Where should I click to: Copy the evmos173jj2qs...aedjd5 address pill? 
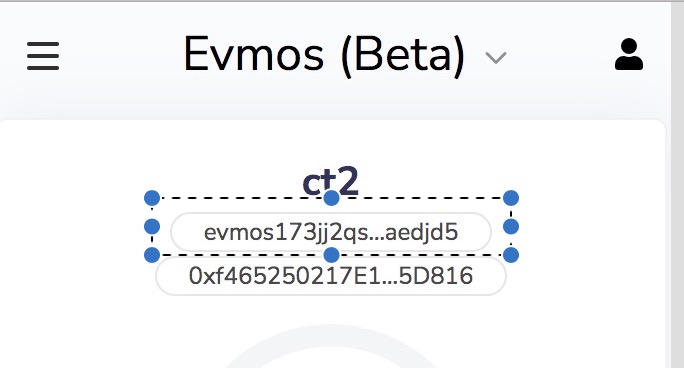[x=331, y=232]
